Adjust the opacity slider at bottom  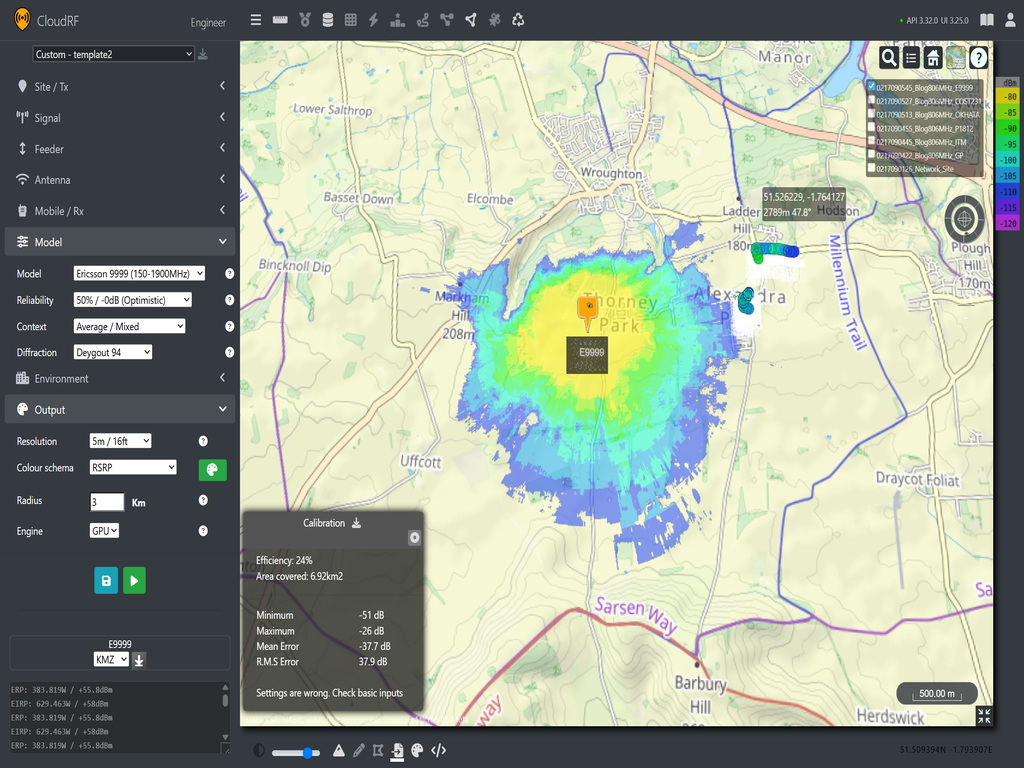point(308,752)
